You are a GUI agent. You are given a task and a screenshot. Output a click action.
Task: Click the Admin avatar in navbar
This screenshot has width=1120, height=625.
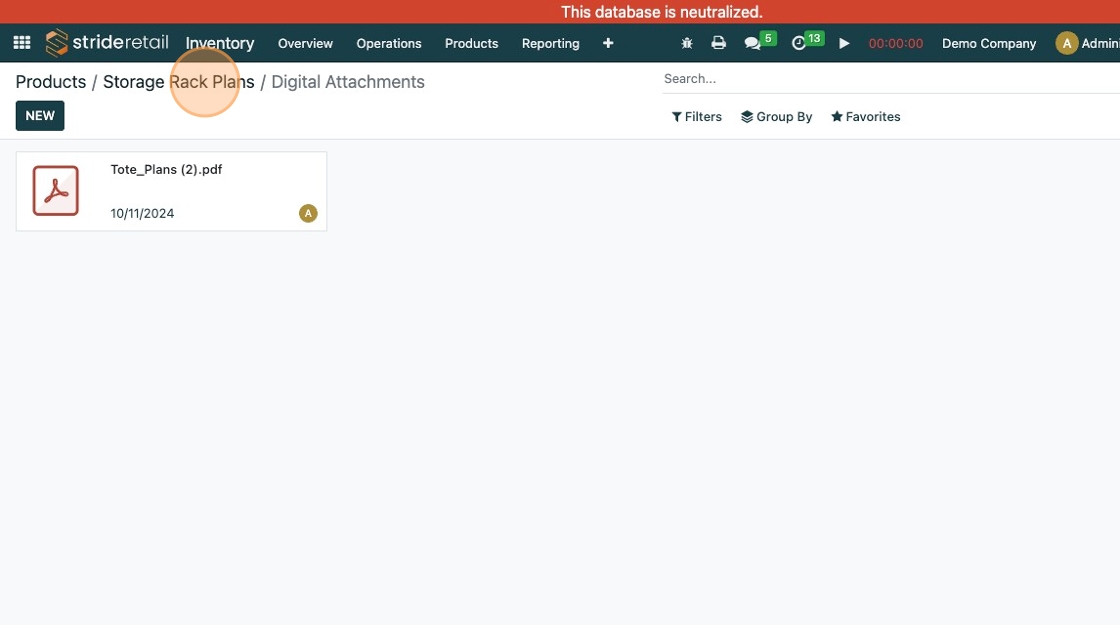[x=1066, y=43]
